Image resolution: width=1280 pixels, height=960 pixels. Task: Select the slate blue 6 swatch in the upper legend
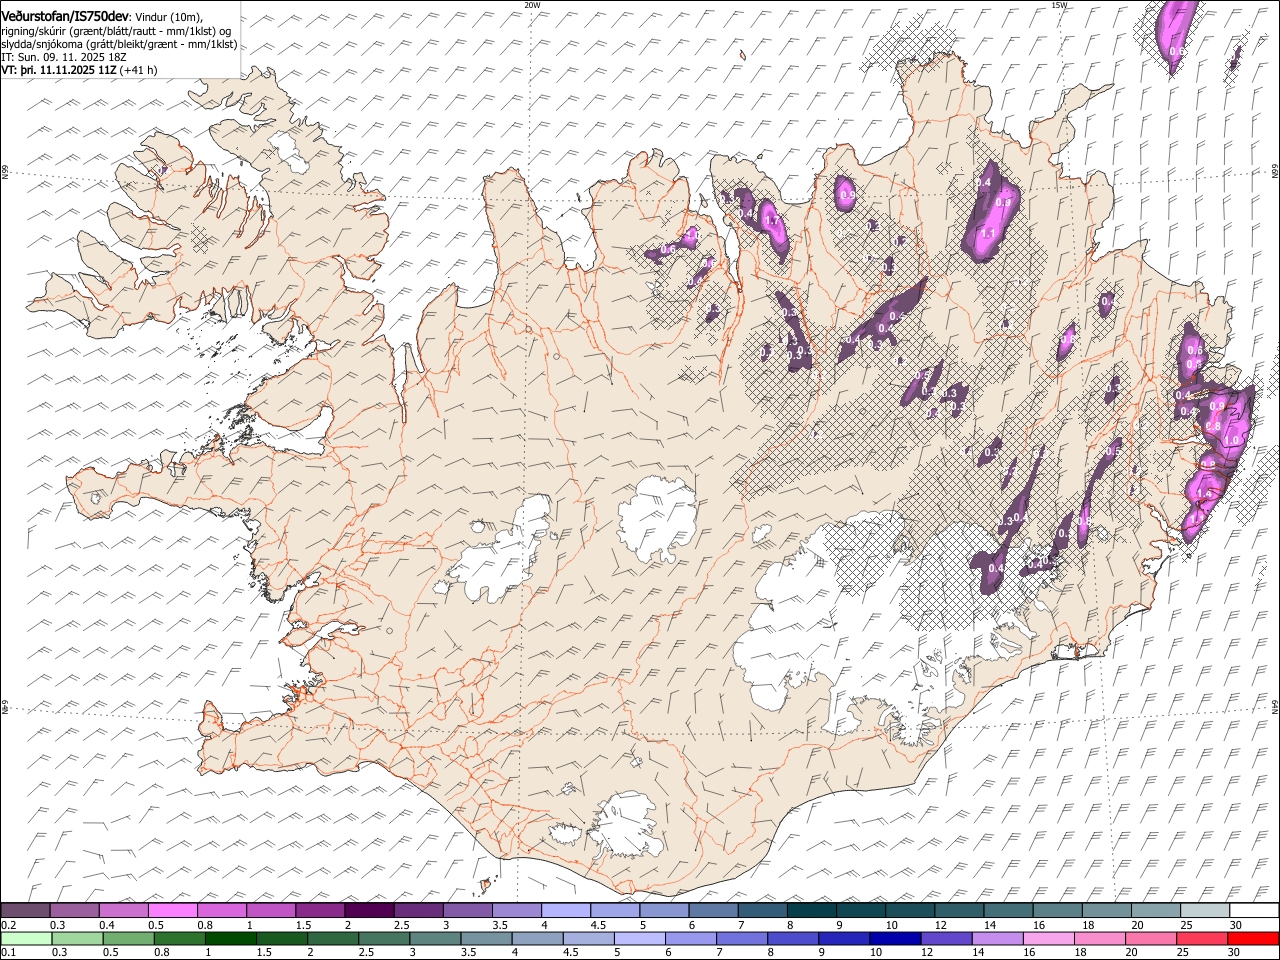[712, 911]
